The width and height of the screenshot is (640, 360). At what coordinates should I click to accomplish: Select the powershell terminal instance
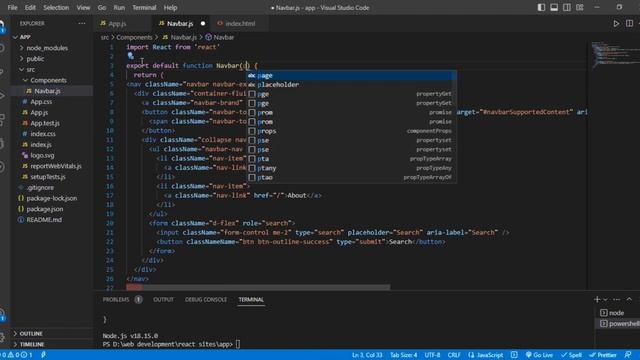[618, 323]
